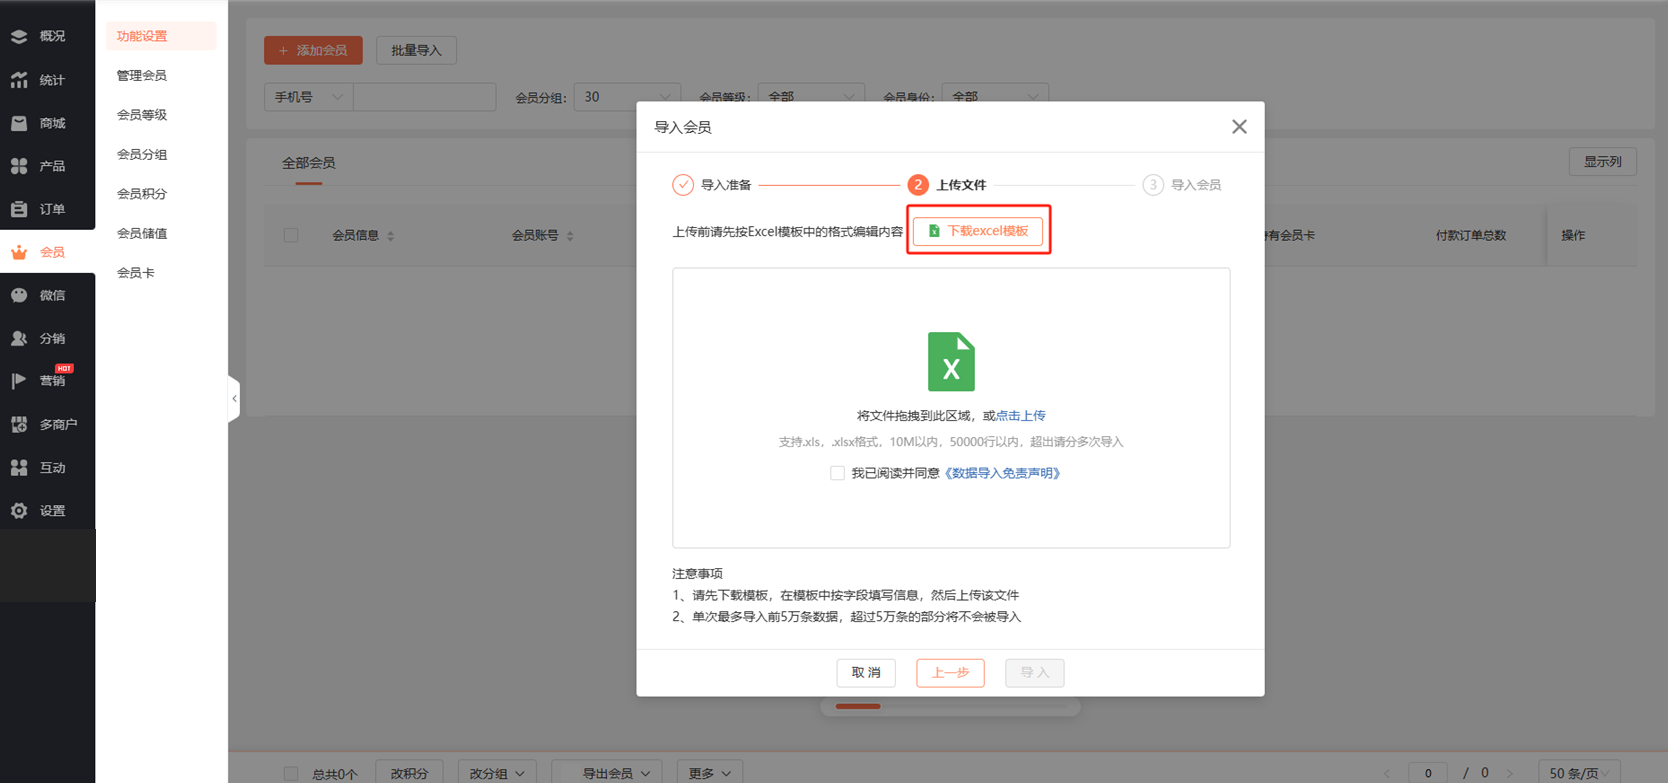This screenshot has height=783, width=1668.
Task: Open the 50条/页 page size dropdown
Action: [x=1579, y=773]
